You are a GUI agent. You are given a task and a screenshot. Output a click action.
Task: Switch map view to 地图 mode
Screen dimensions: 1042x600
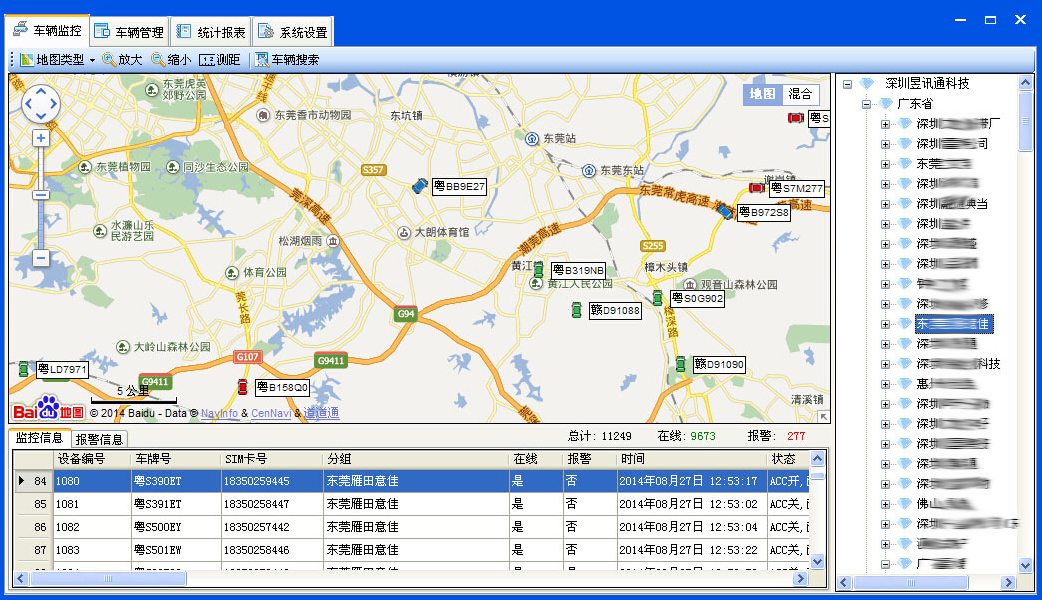click(x=763, y=94)
